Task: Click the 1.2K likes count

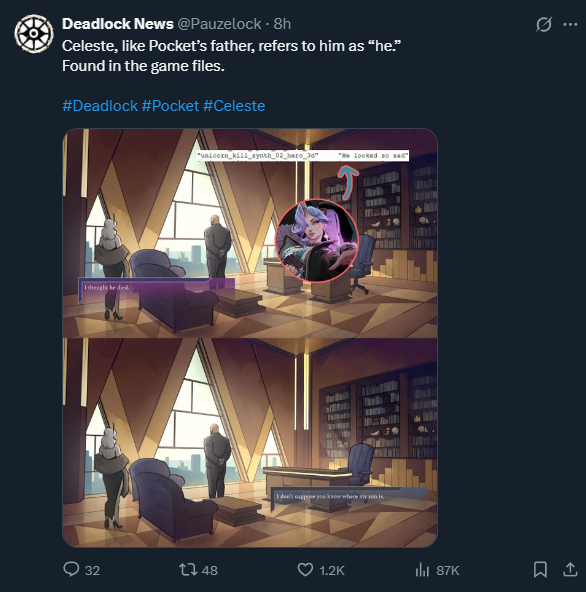Action: point(332,570)
